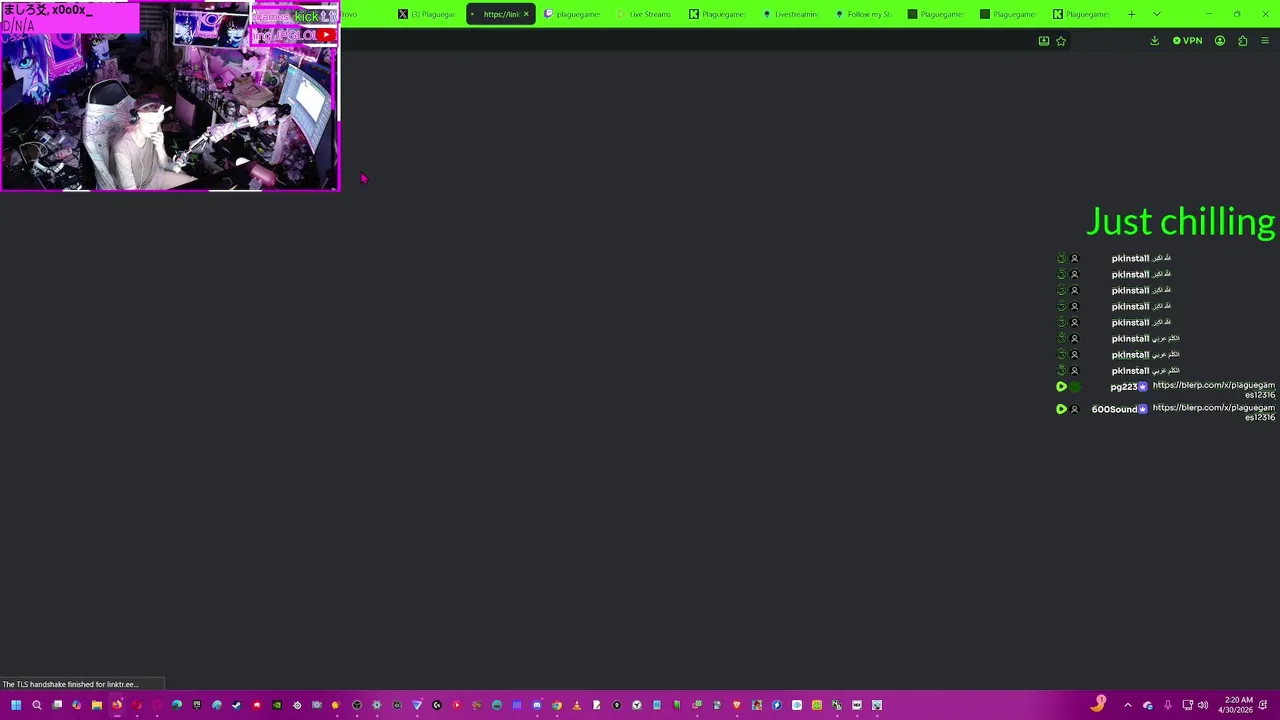Show hidden system tray icons chevron

pyautogui.click(x=1128, y=705)
